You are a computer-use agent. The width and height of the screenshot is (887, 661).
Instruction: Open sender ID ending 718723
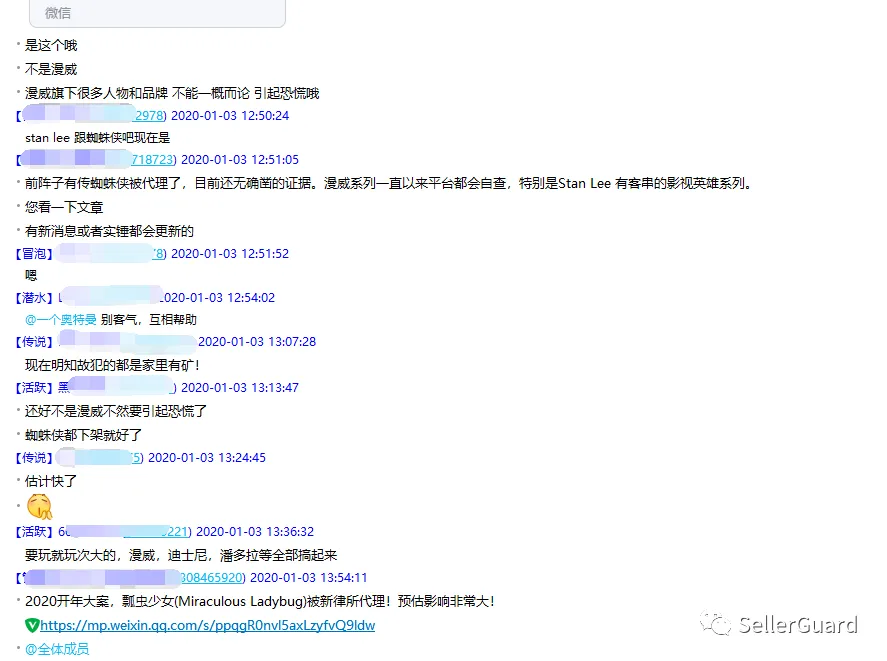pos(153,160)
